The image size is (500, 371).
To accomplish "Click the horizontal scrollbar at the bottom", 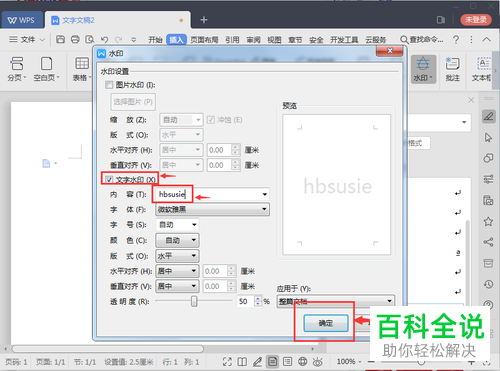I will (x=108, y=349).
